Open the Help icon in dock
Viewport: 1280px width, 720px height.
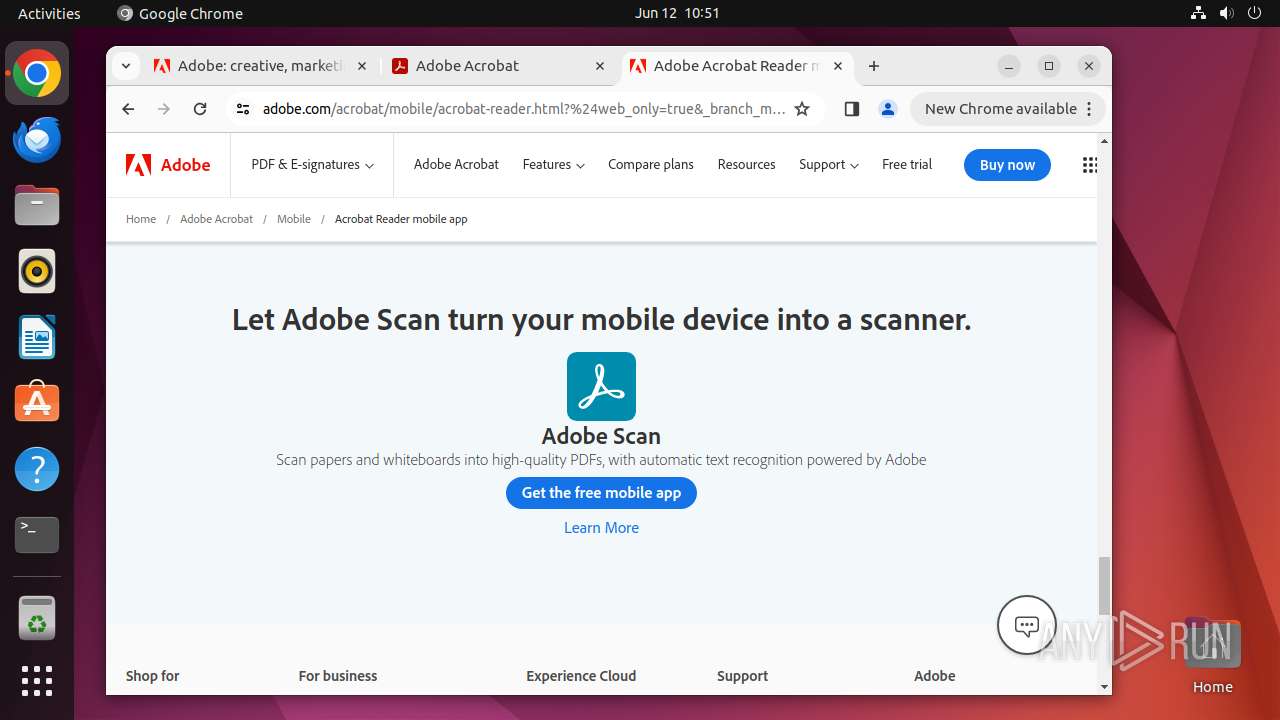(37, 469)
